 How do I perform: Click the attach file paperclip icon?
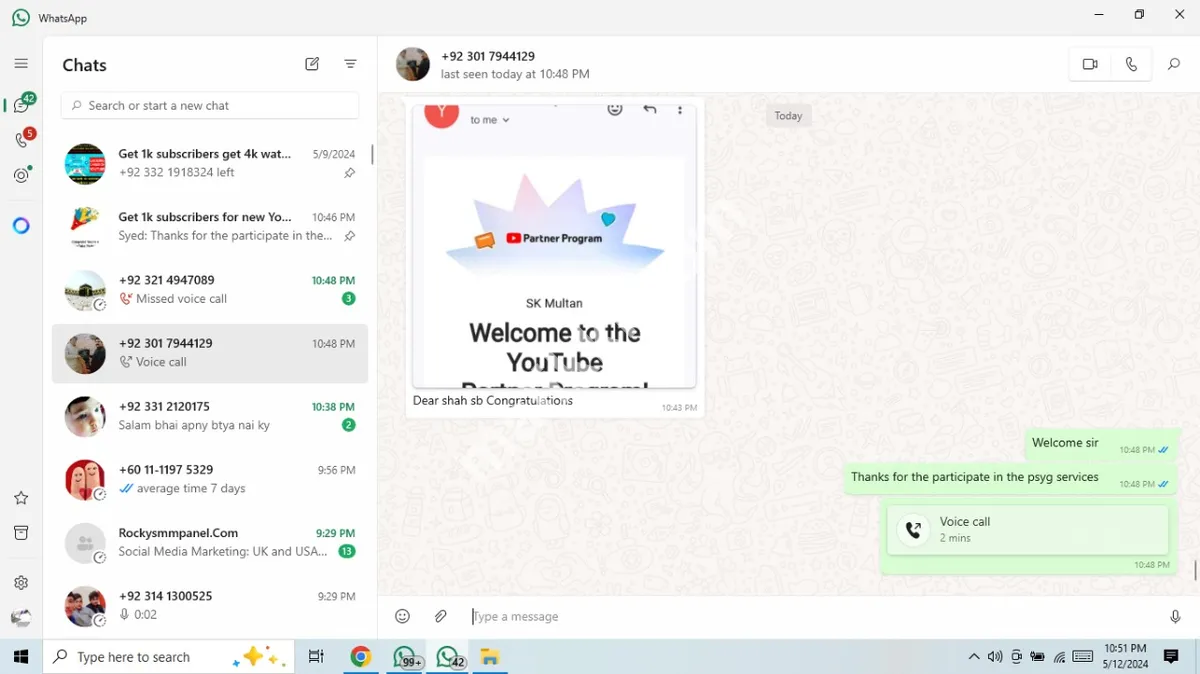(440, 616)
